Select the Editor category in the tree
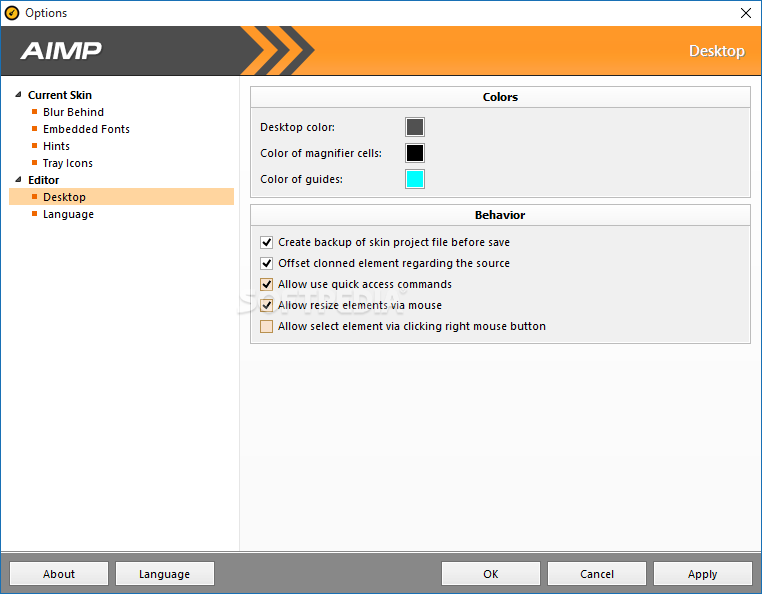This screenshot has width=762, height=594. pos(43,180)
